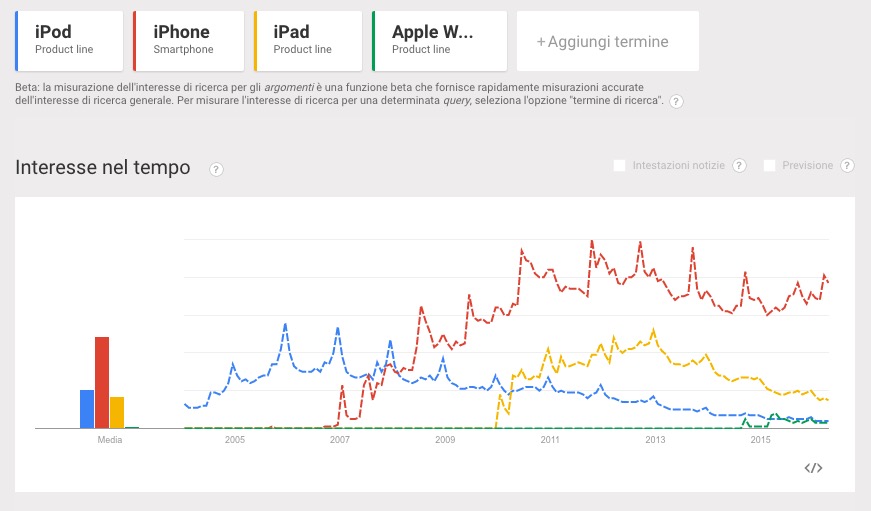
Task: Click the 2015 timeline year label
Action: 760,440
